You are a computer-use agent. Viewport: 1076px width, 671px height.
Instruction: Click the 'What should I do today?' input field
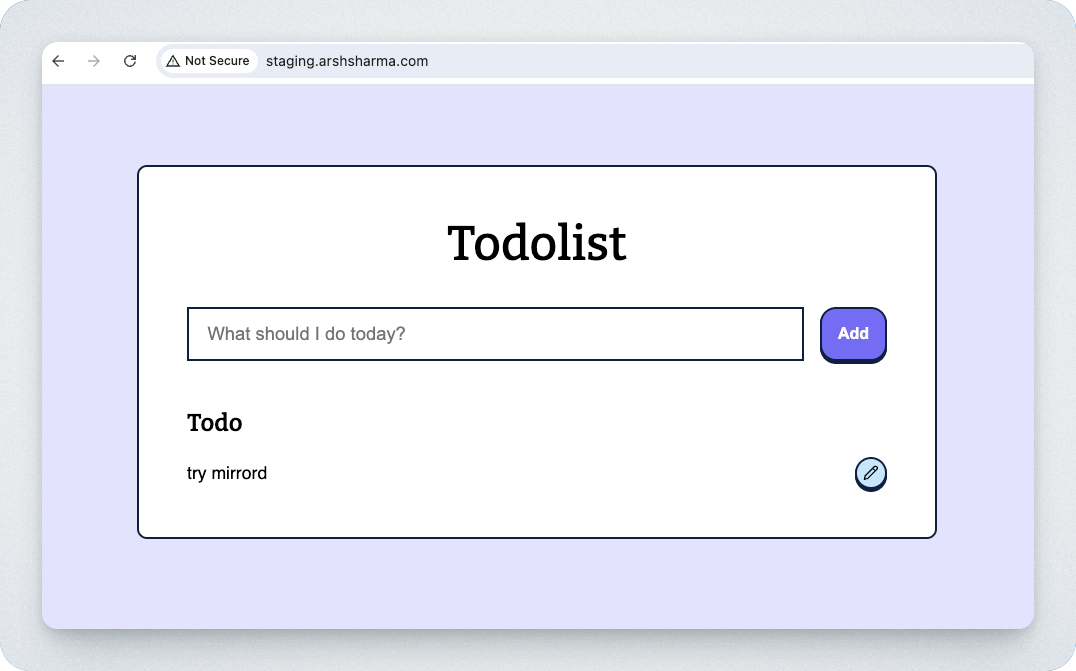click(x=495, y=334)
